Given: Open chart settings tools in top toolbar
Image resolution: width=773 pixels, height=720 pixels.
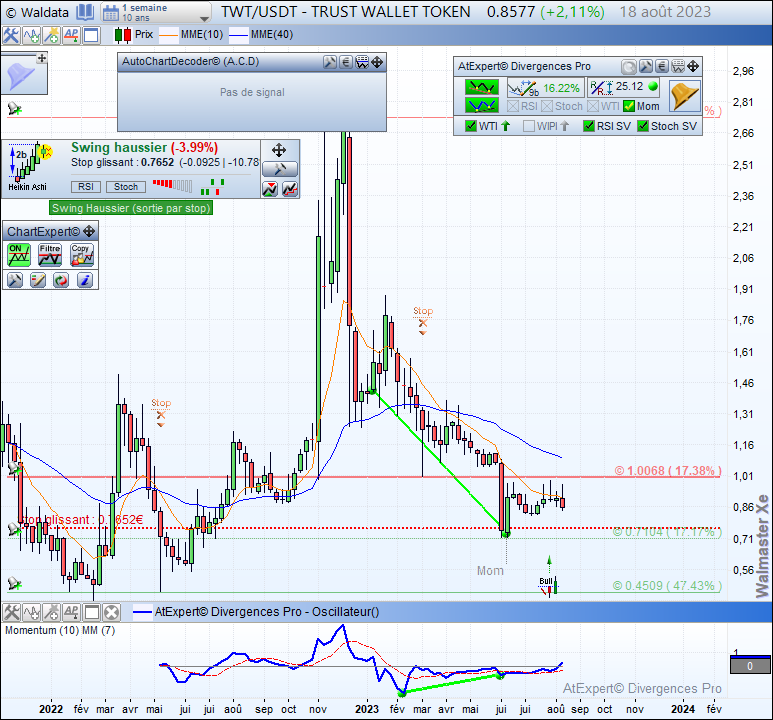Looking at the screenshot, I should tap(11, 35).
